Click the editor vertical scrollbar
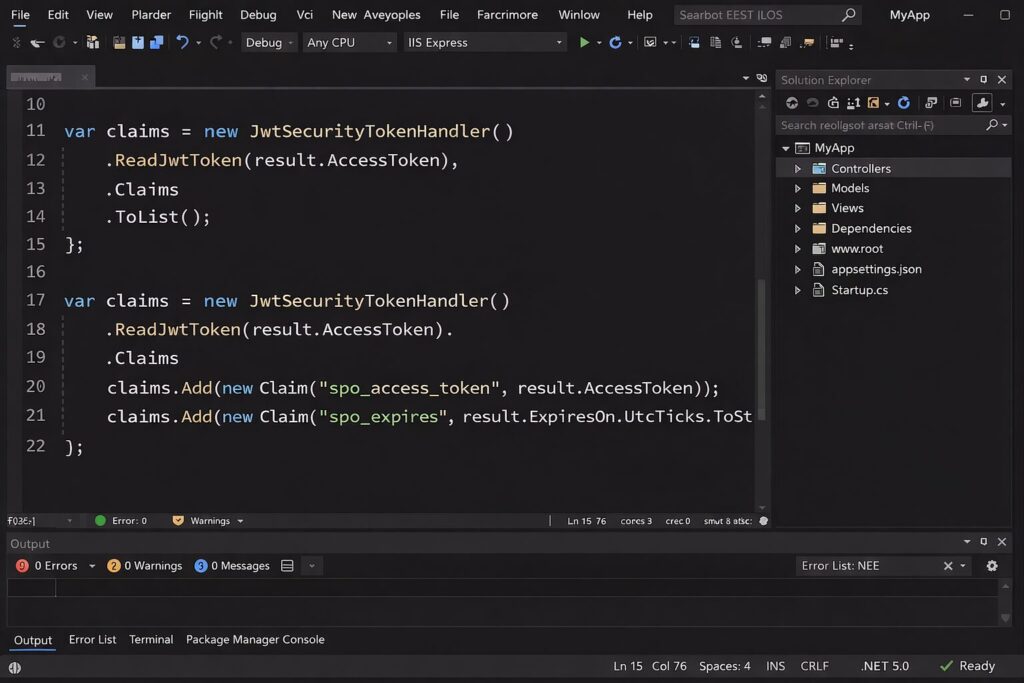 click(x=761, y=350)
